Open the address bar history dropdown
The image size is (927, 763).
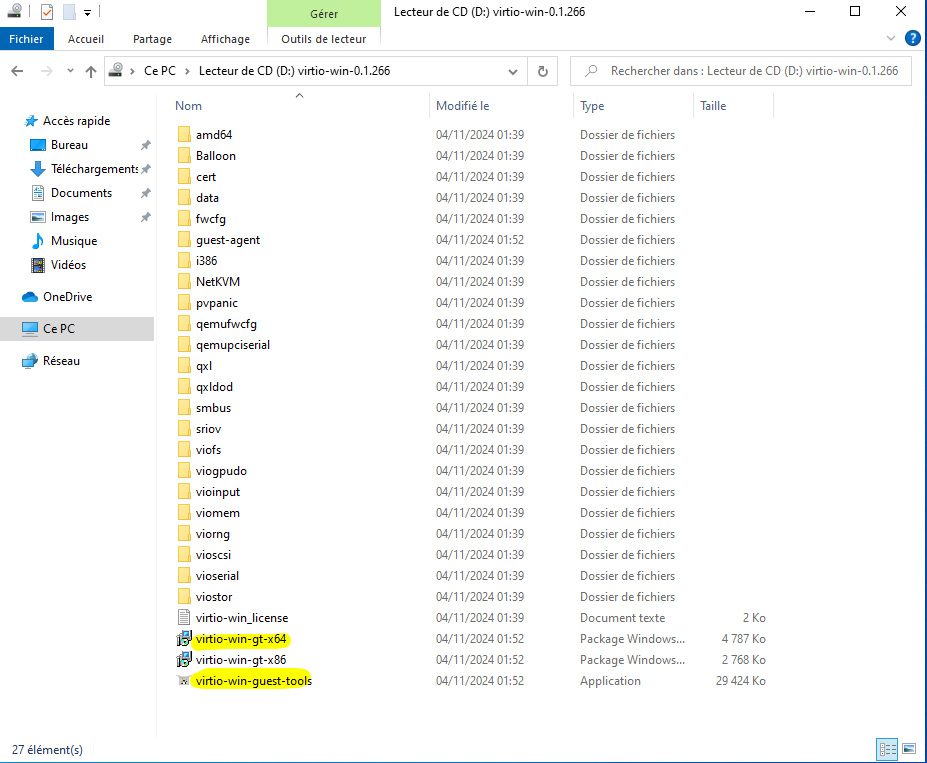(x=513, y=71)
